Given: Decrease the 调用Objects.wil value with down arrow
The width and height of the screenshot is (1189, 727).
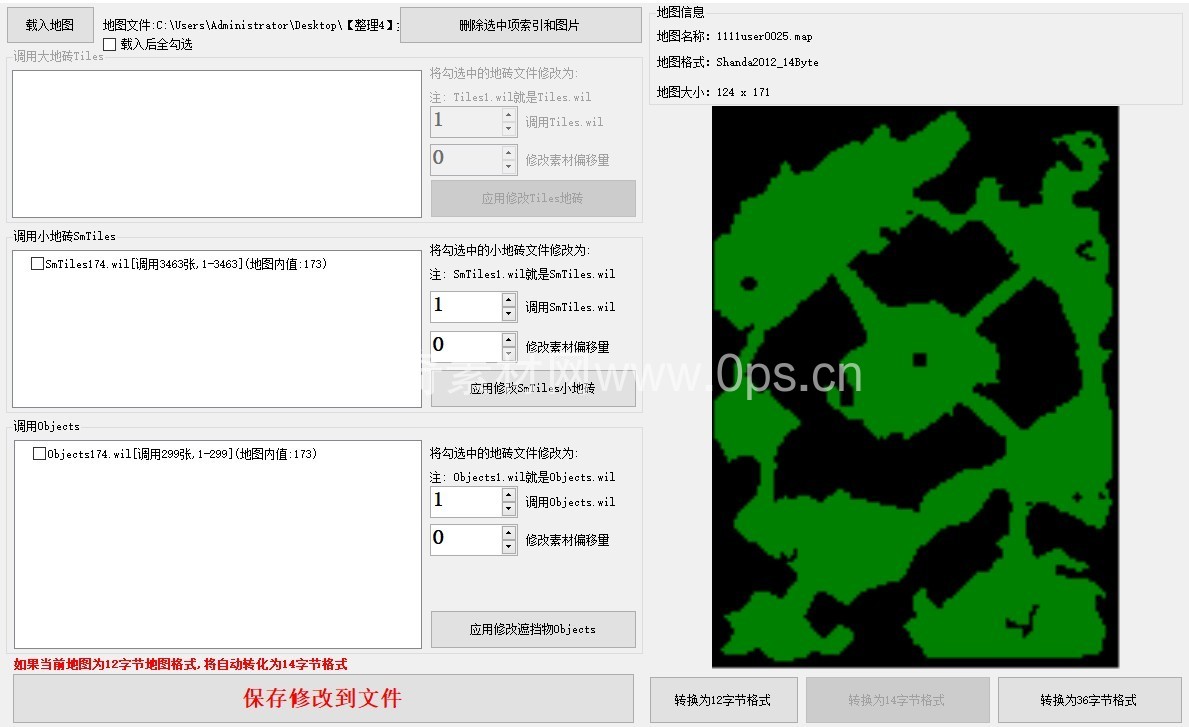Looking at the screenshot, I should [x=509, y=509].
